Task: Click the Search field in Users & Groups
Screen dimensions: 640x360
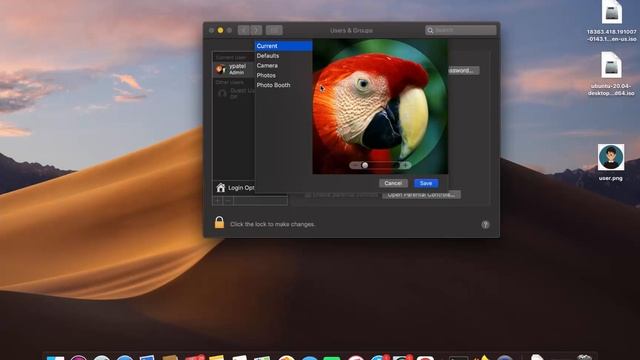Action: click(461, 30)
